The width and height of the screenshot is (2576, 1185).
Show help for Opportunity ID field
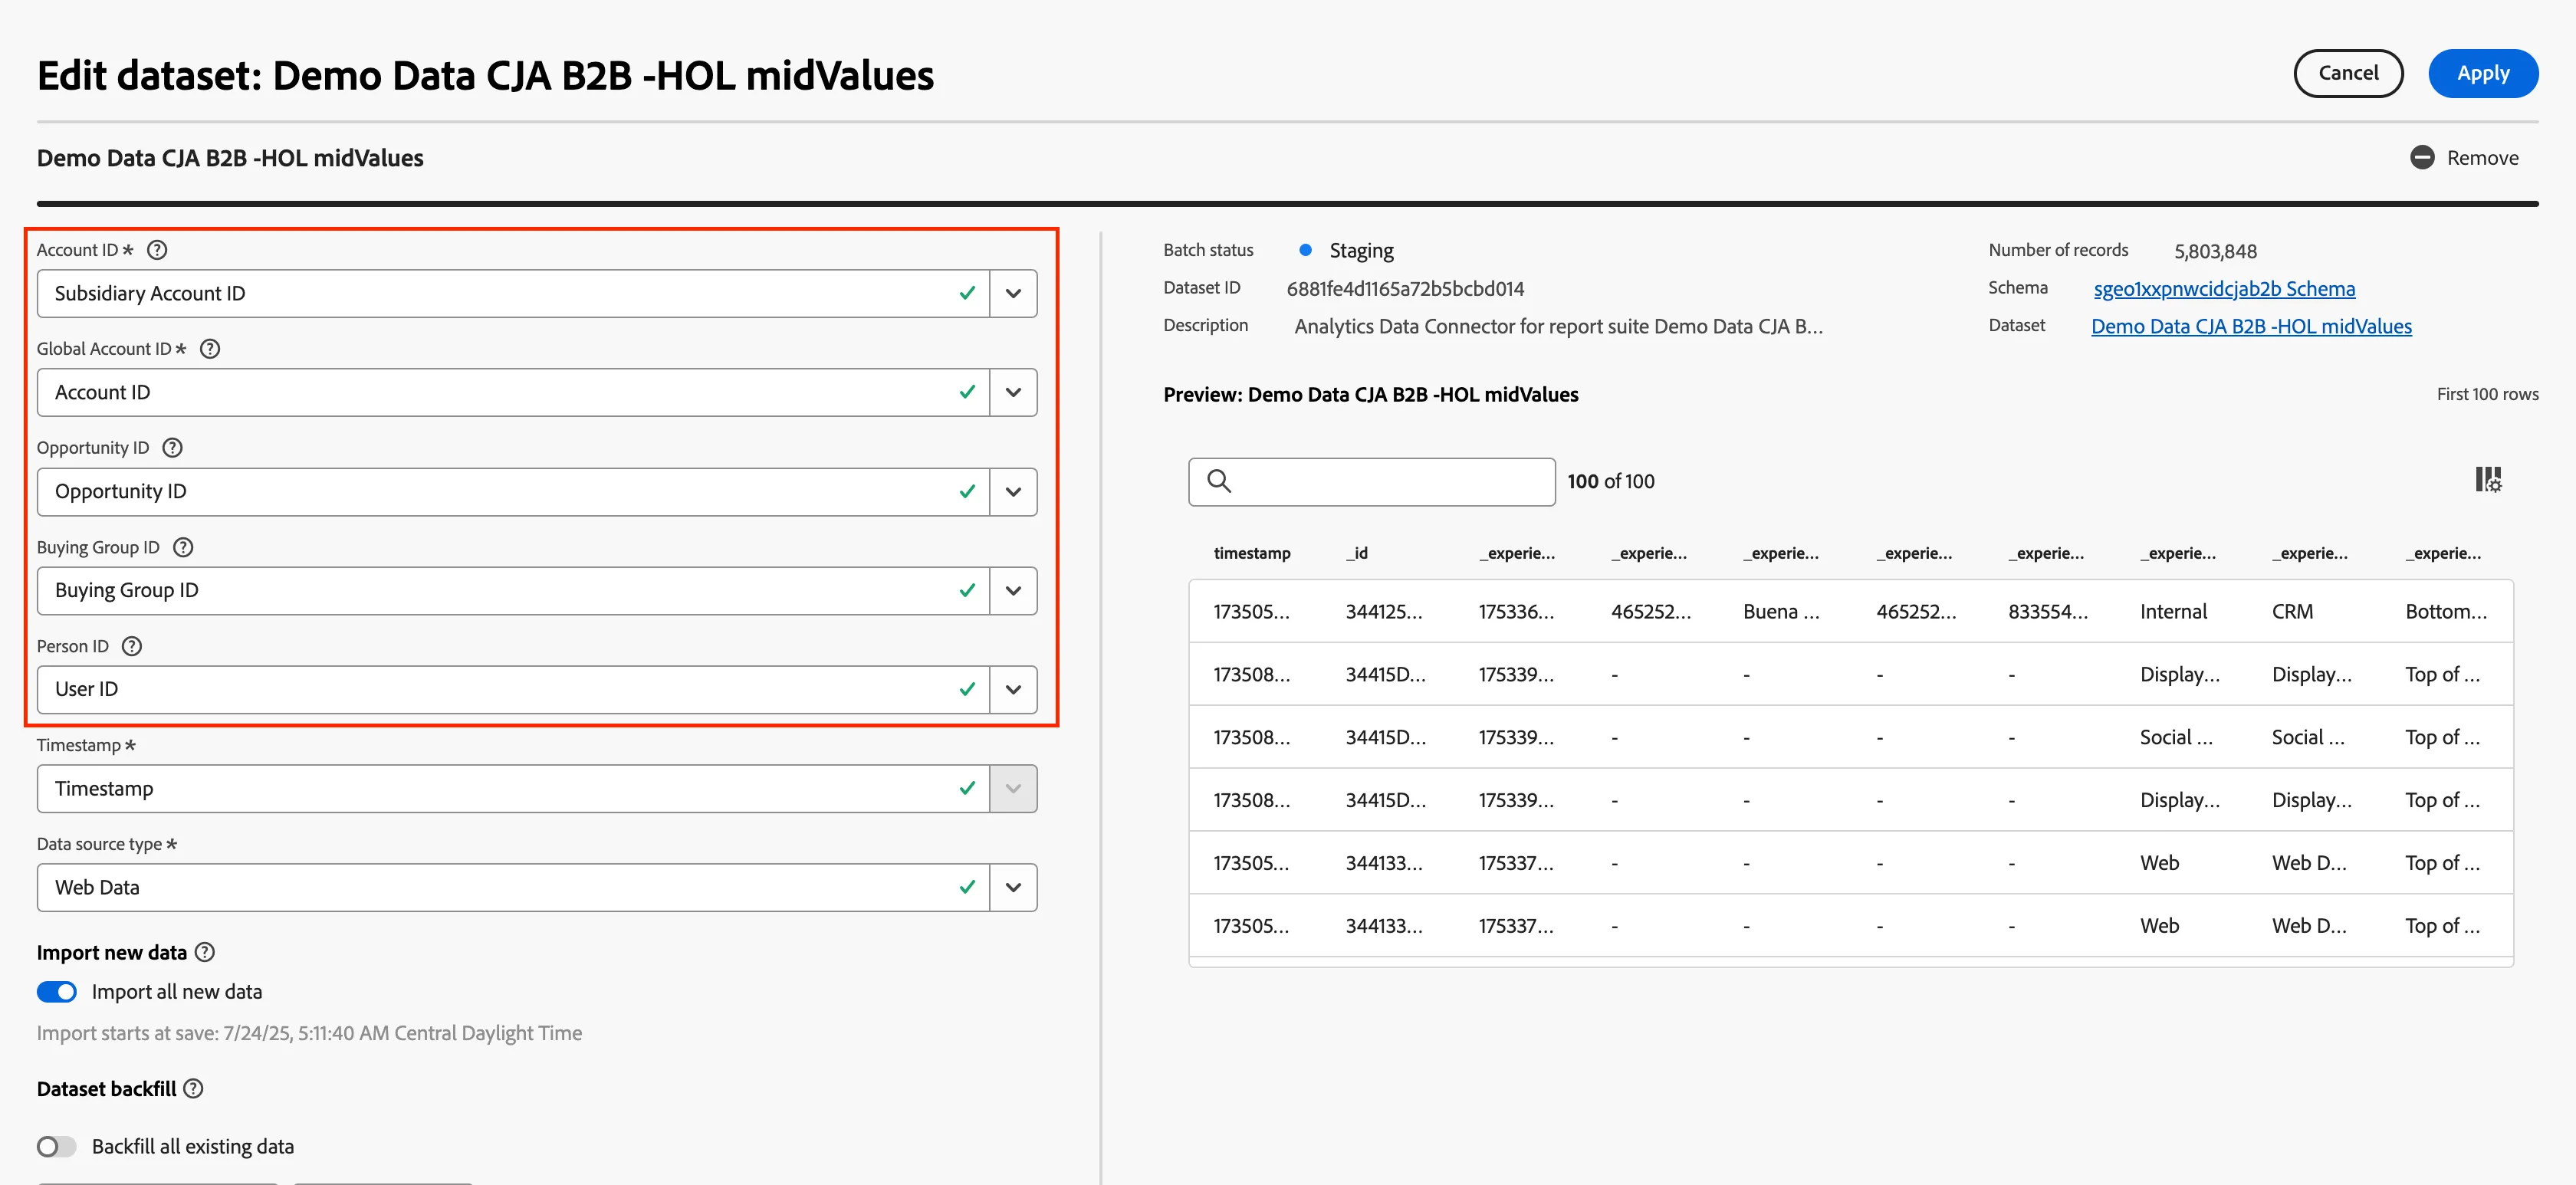coord(173,448)
